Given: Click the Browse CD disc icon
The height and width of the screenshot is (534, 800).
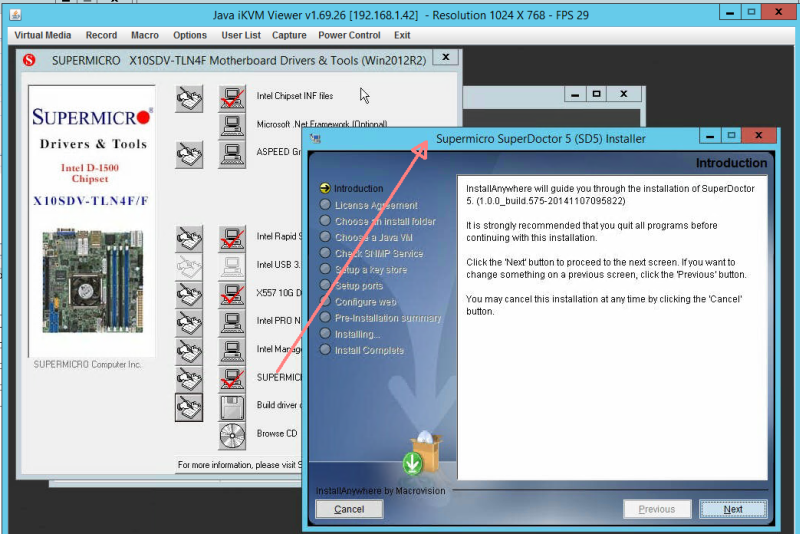Looking at the screenshot, I should pos(232,436).
